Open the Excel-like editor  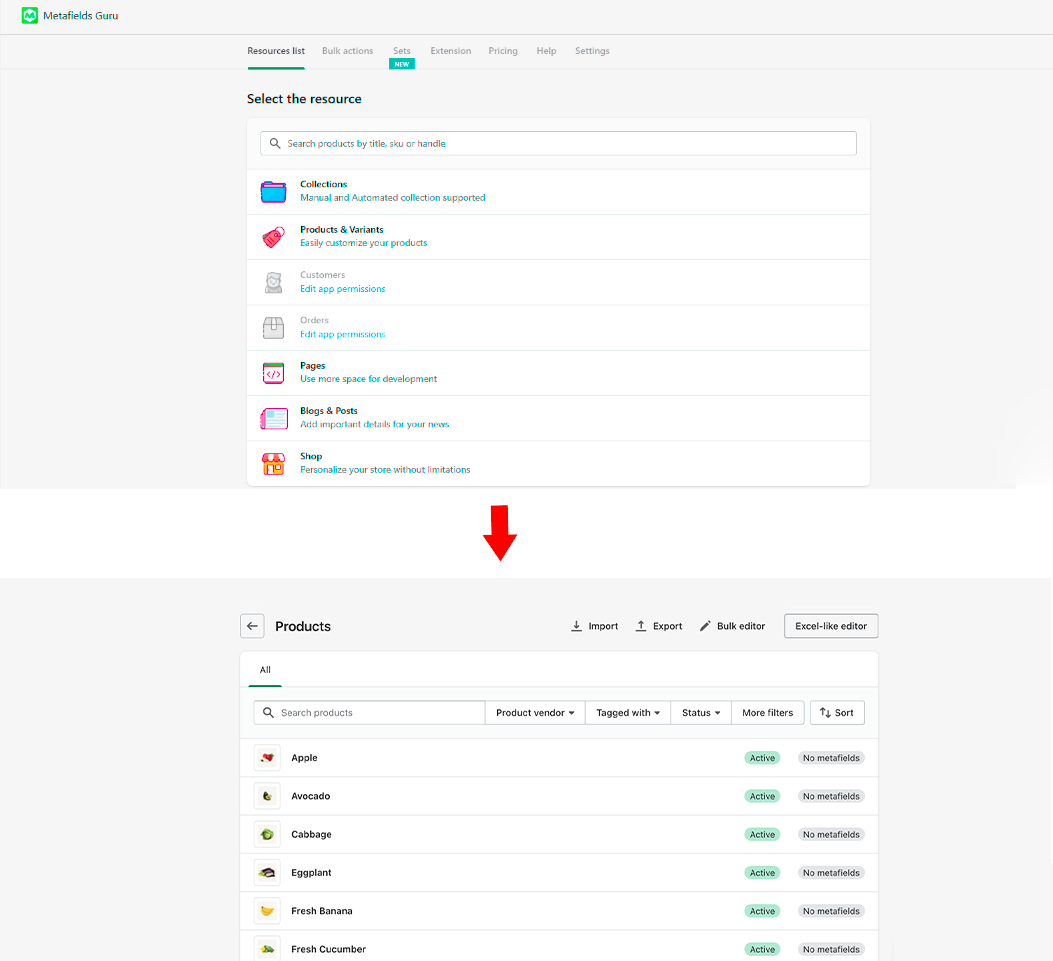831,626
